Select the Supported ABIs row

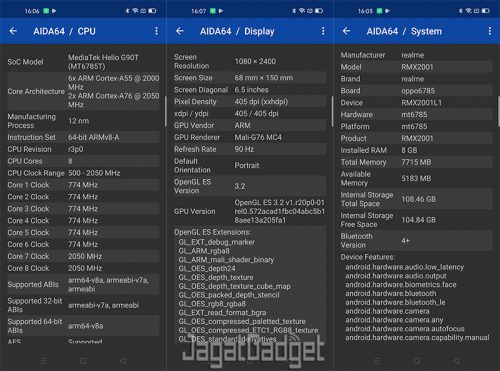(83, 284)
